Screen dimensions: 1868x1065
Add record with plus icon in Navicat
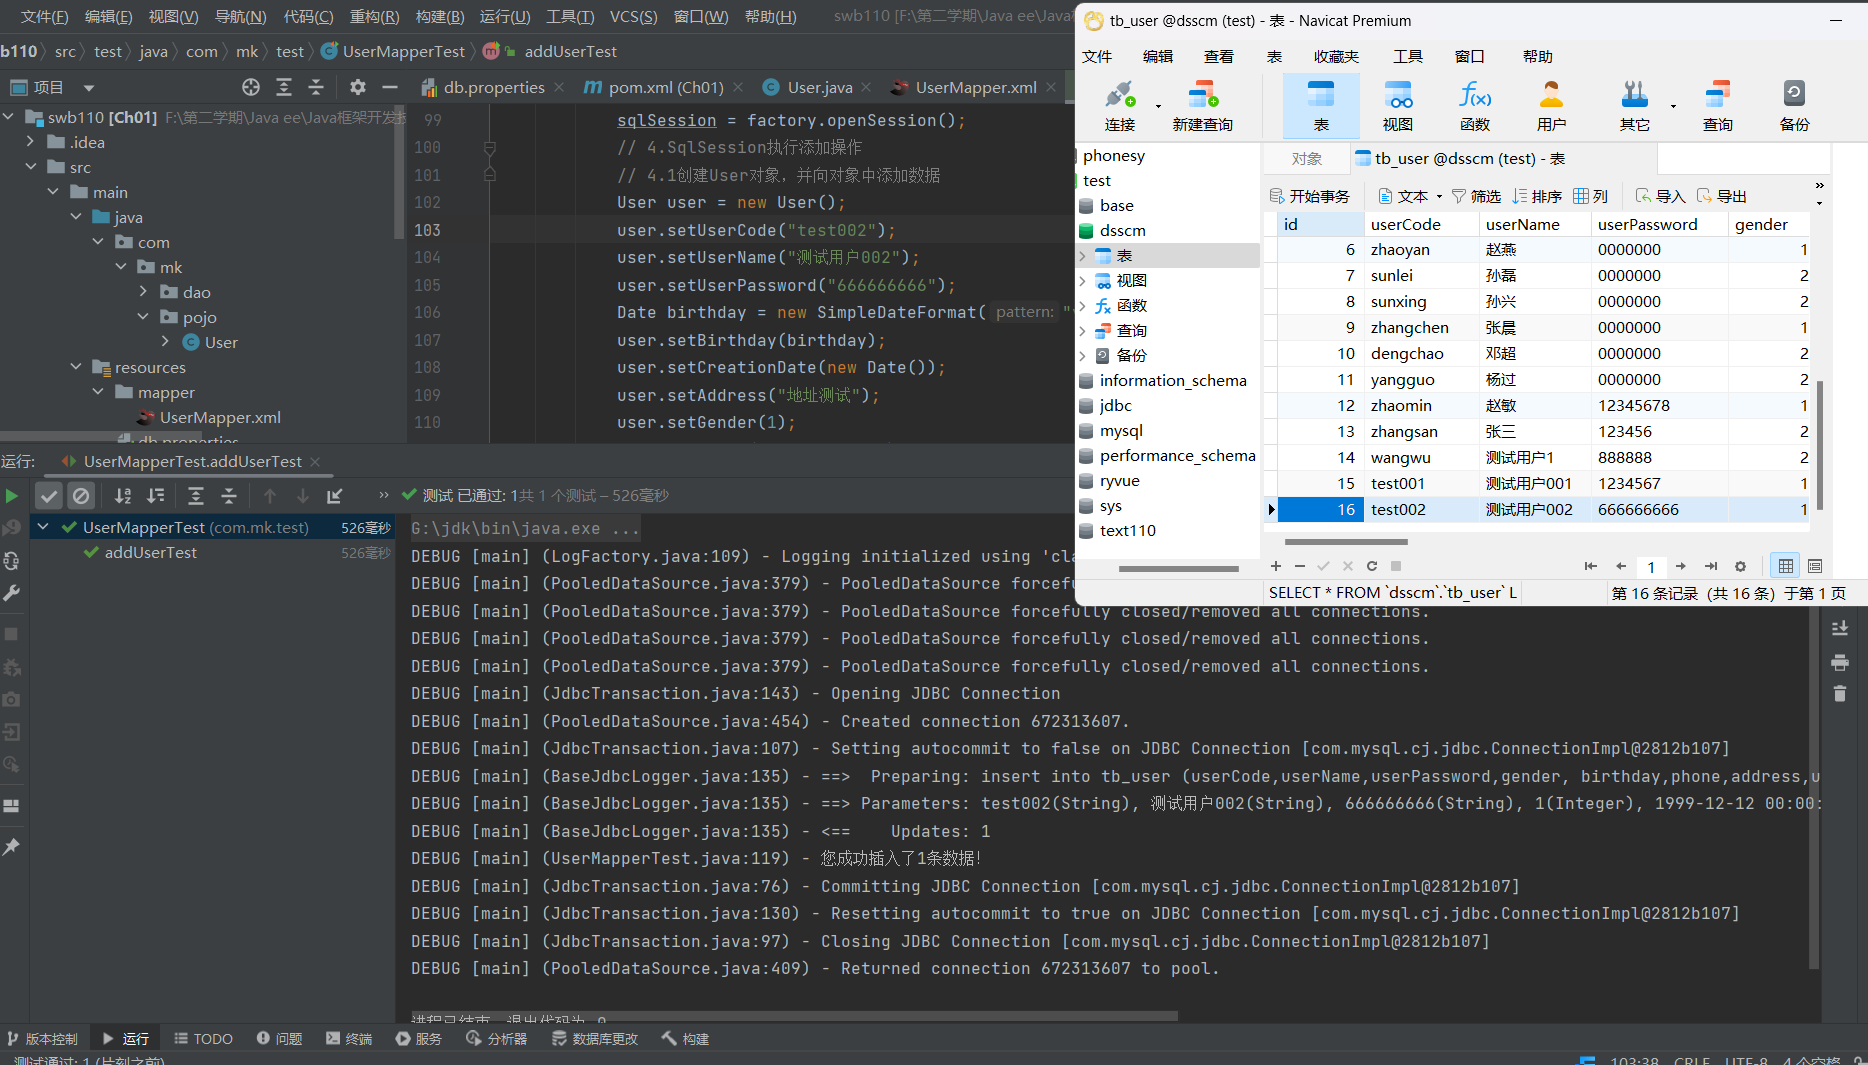point(1276,566)
